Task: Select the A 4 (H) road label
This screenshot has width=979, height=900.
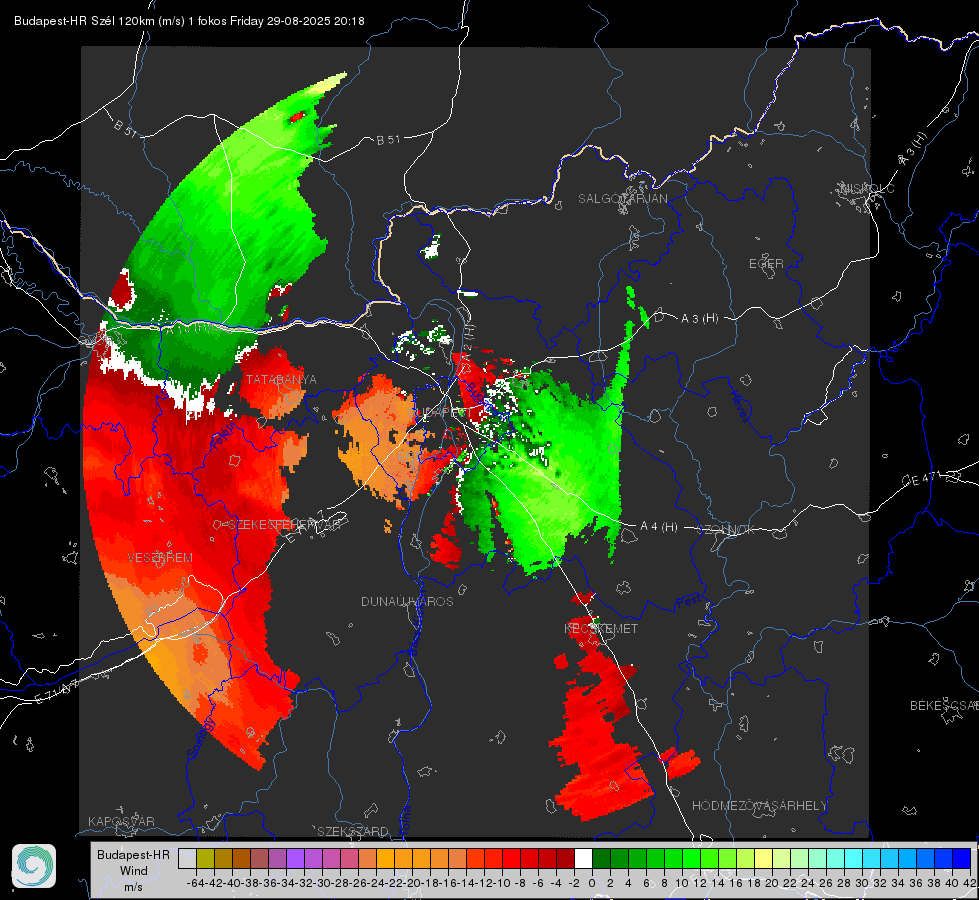Action: tap(659, 527)
